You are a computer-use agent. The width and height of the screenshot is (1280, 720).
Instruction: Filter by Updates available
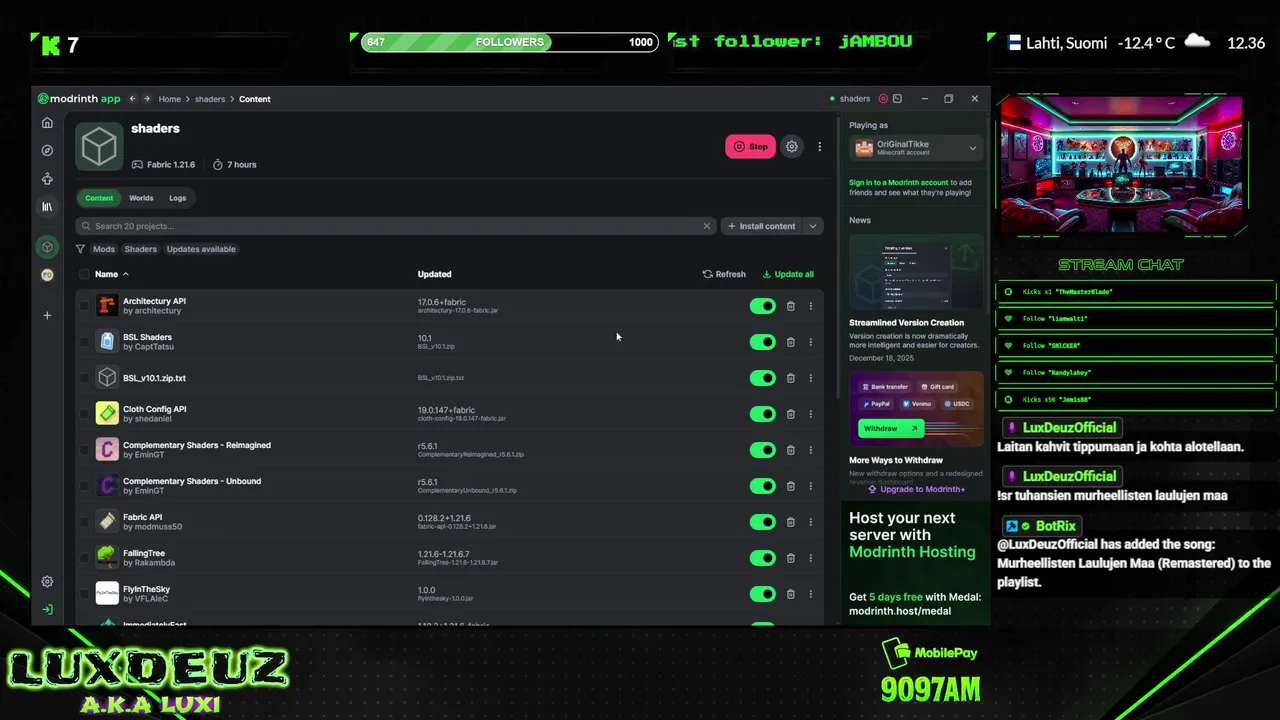[201, 249]
